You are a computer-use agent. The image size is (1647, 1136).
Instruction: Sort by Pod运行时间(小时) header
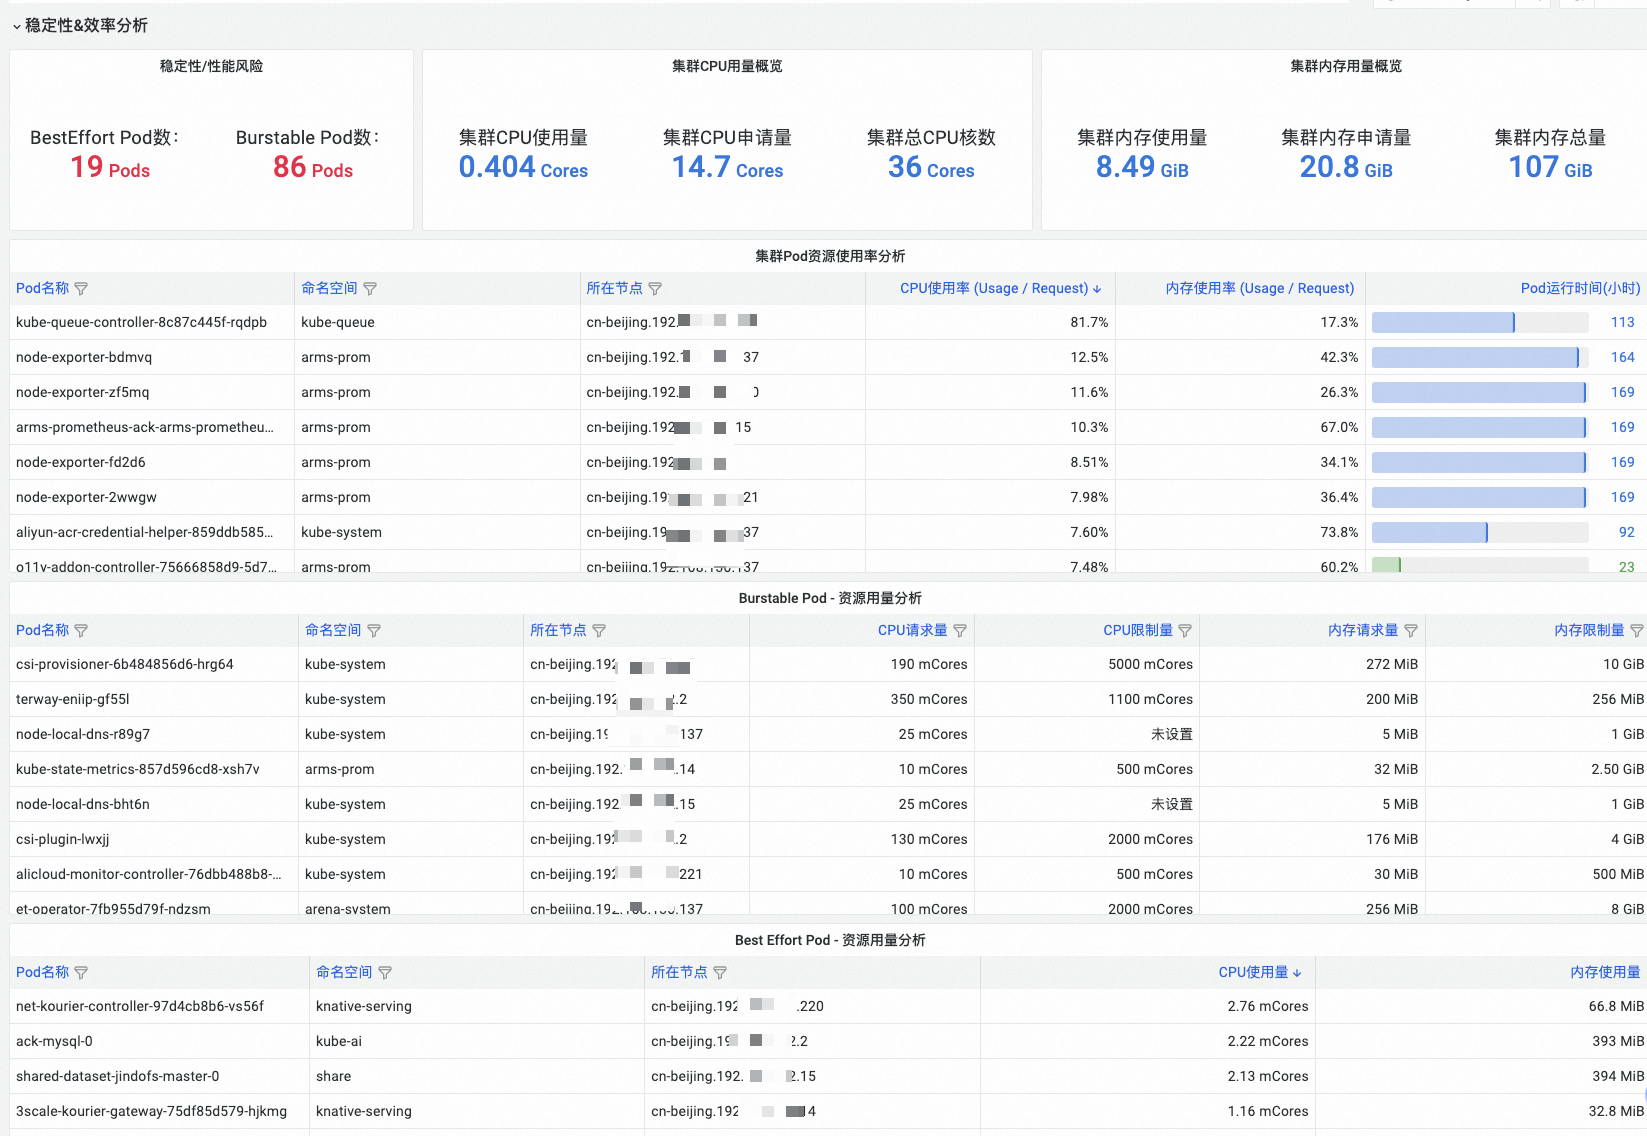(x=1580, y=288)
